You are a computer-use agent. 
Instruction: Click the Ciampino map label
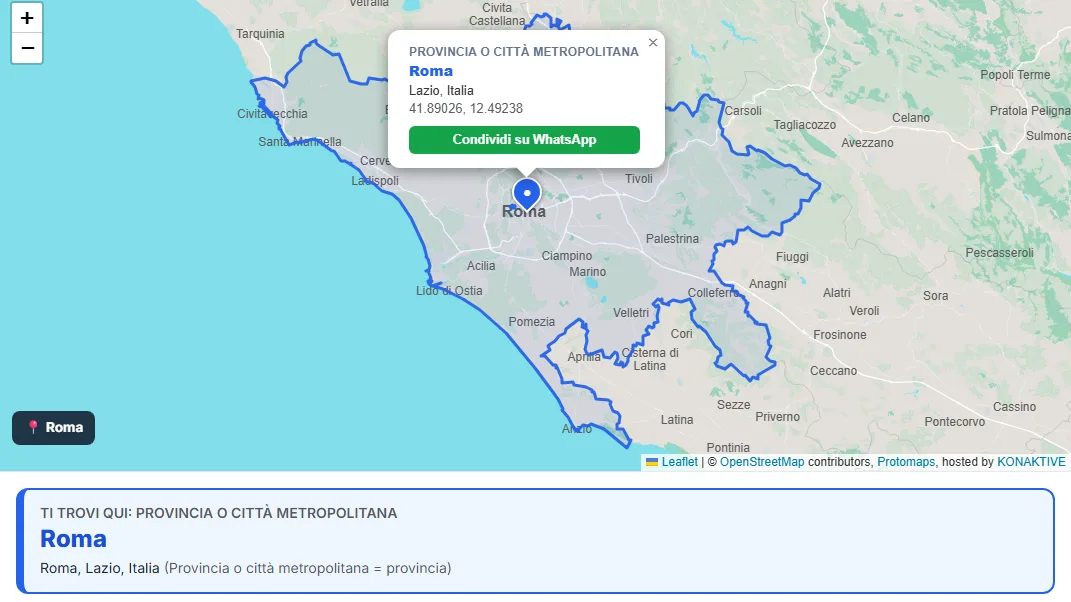coord(566,256)
